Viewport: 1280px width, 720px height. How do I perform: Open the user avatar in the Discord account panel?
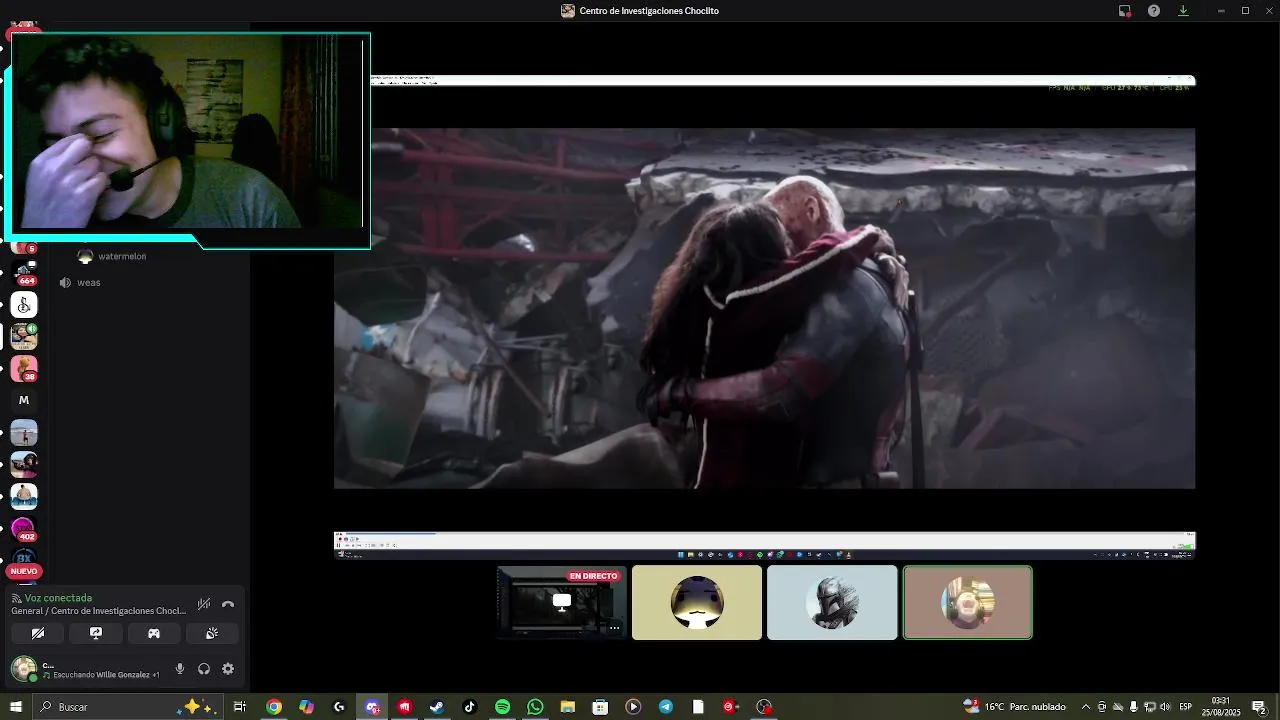click(x=24, y=669)
